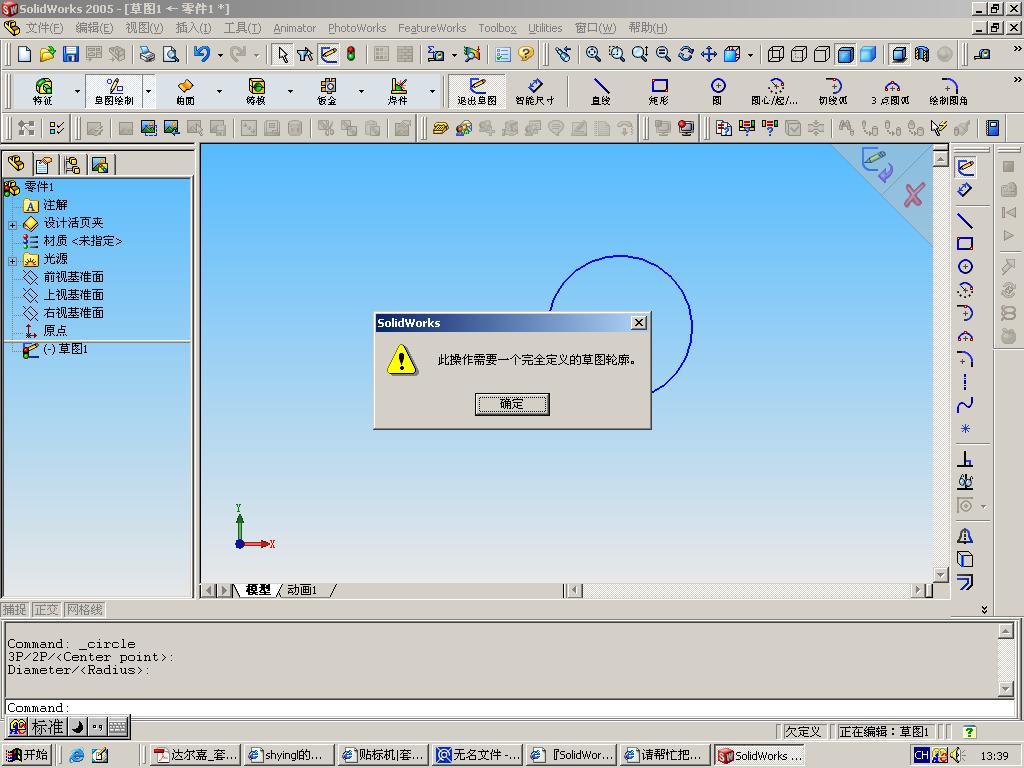Click the Open file folder icon
Screen dimensions: 1024x768
pyautogui.click(x=47, y=54)
